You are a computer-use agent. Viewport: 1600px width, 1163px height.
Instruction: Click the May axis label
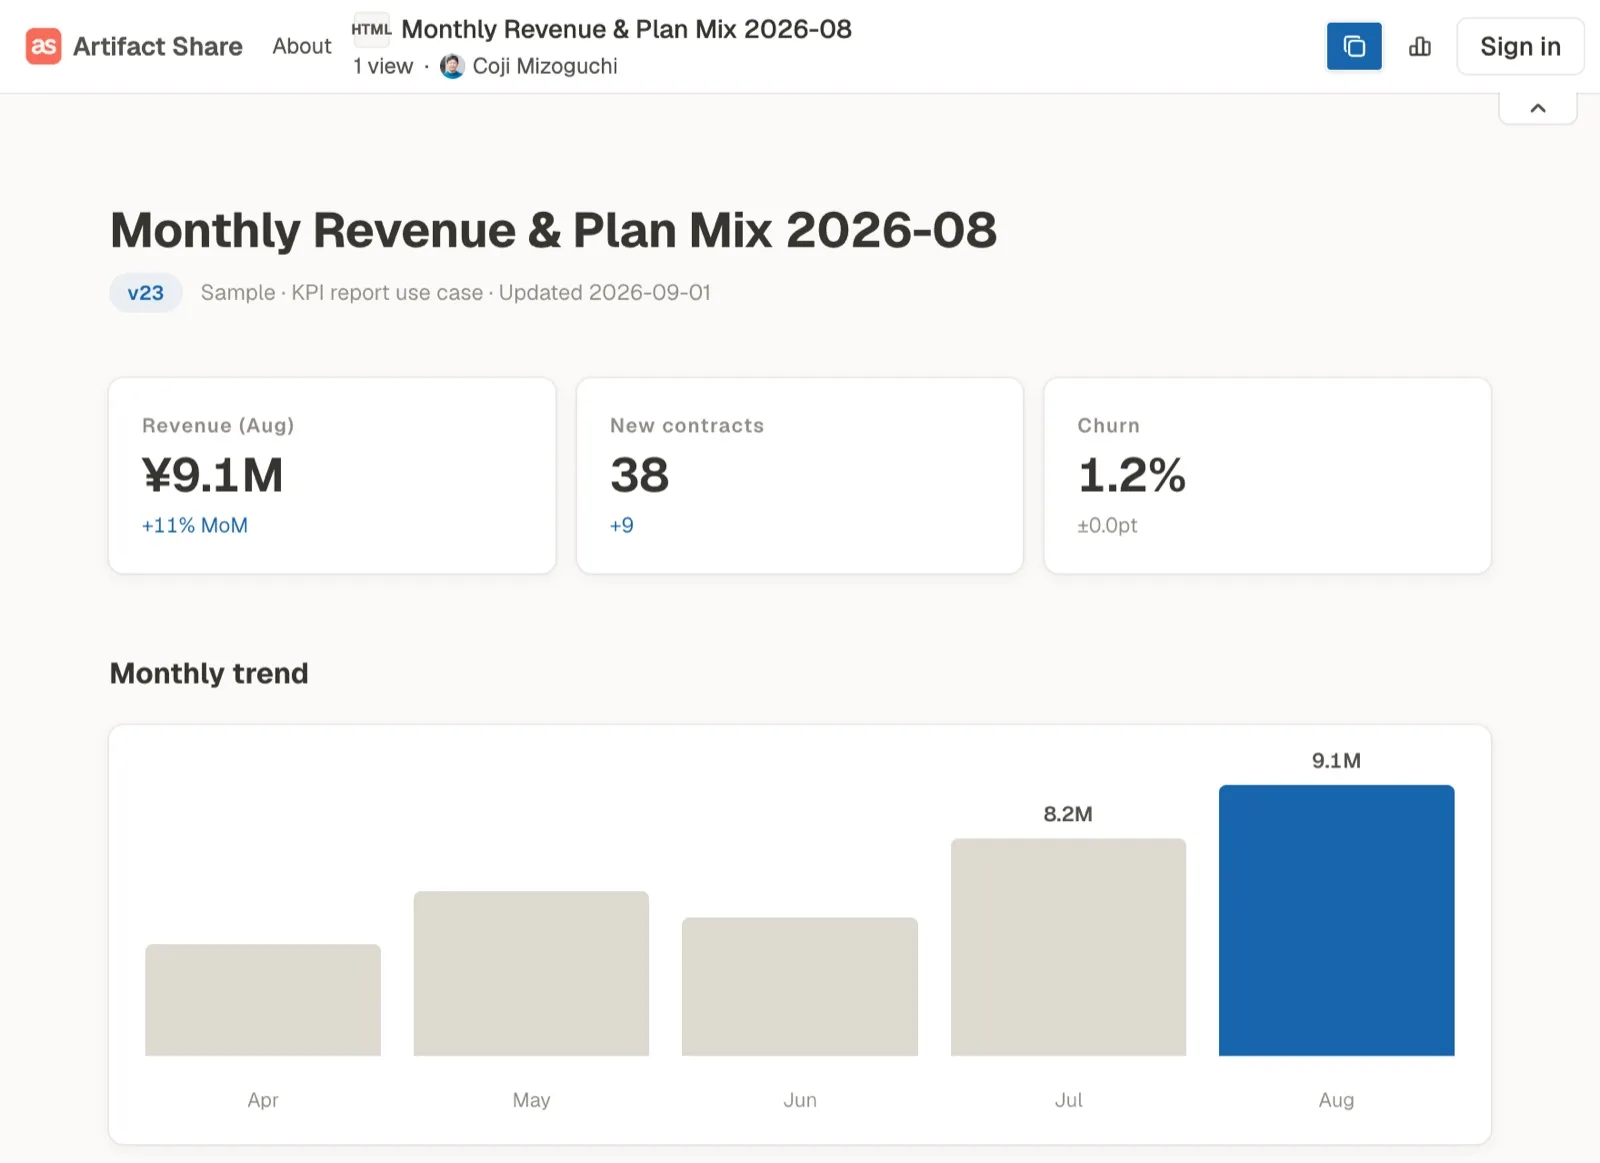(531, 1100)
